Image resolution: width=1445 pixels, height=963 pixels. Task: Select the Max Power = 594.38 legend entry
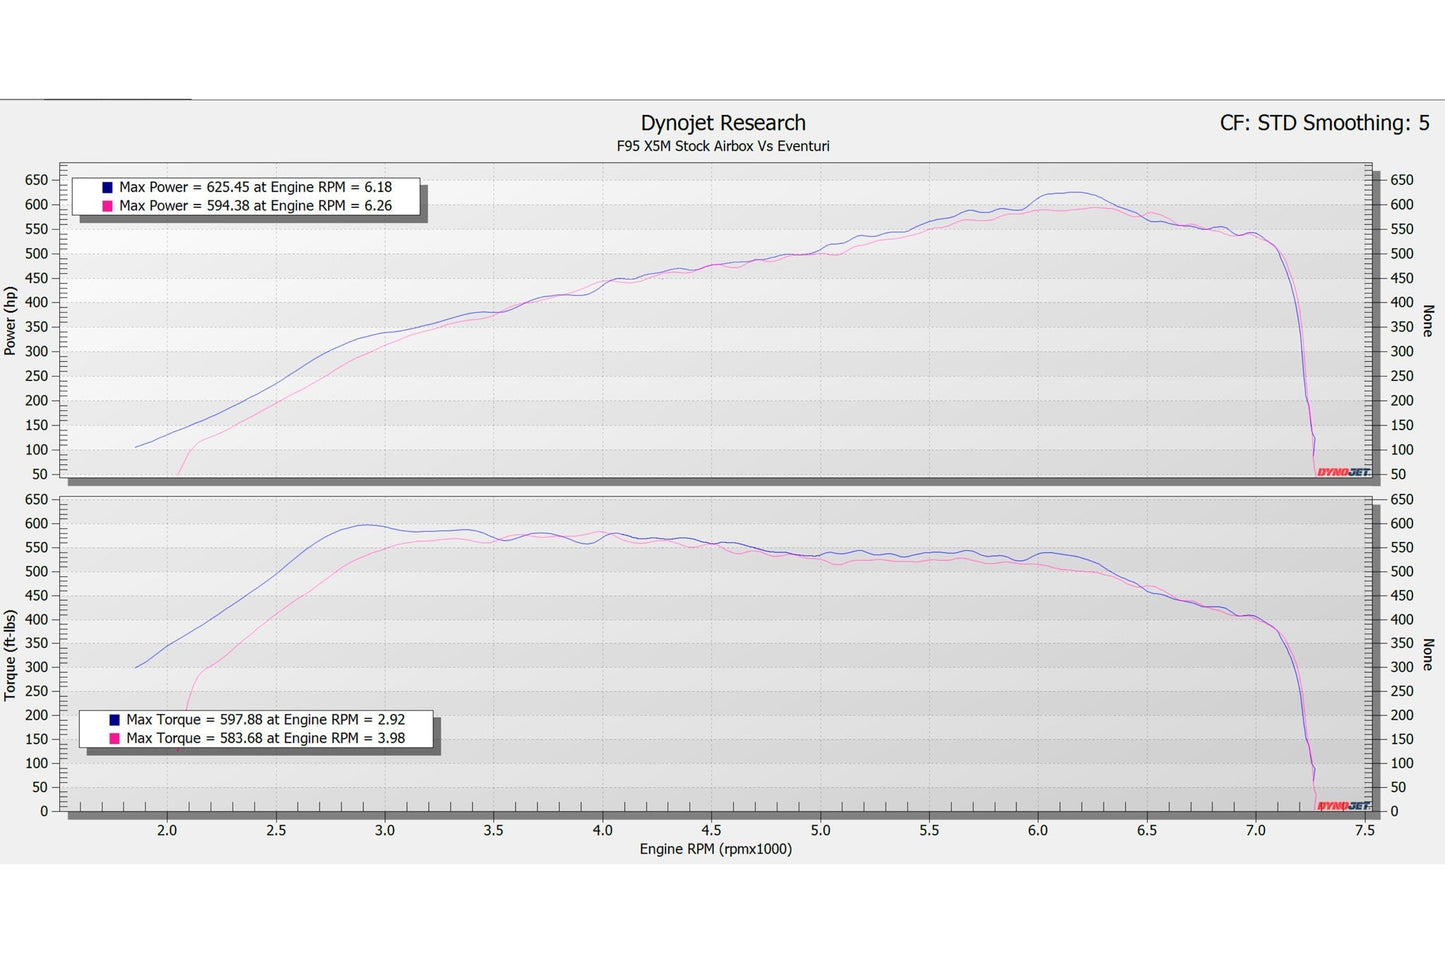point(255,206)
